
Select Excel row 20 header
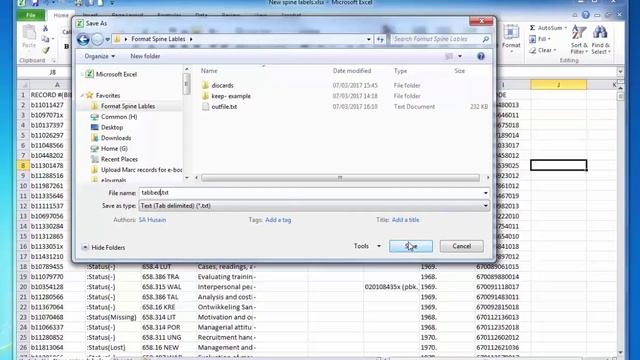[x=23, y=287]
